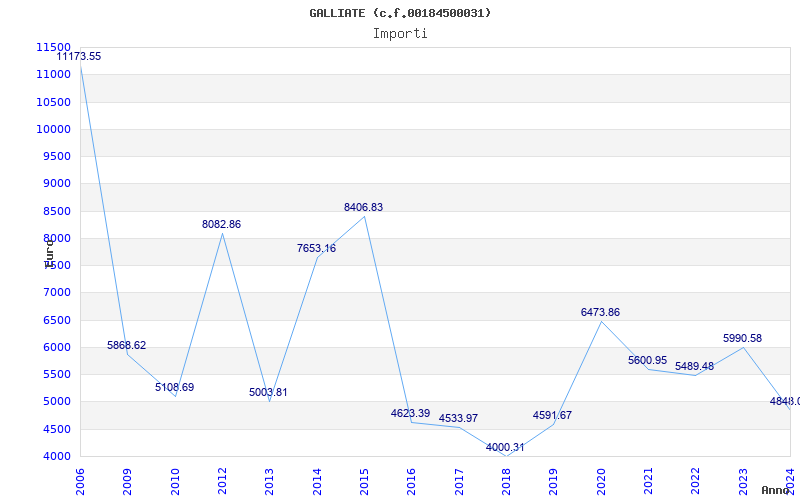This screenshot has width=800, height=500.
Task: Click the 10000 y-axis tick label
Action: pos(53,129)
